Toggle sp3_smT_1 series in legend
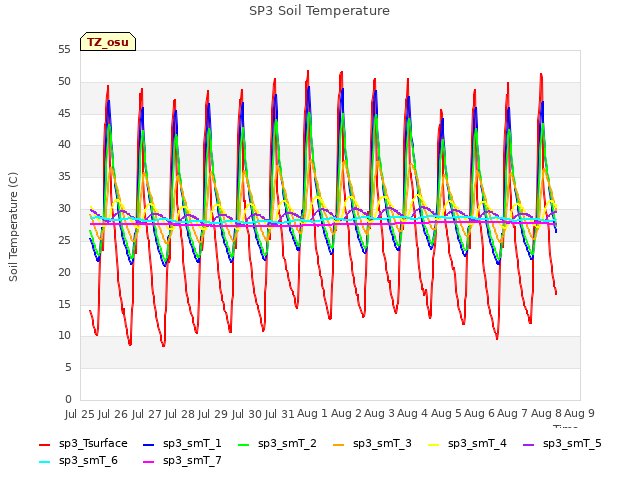 [x=182, y=443]
